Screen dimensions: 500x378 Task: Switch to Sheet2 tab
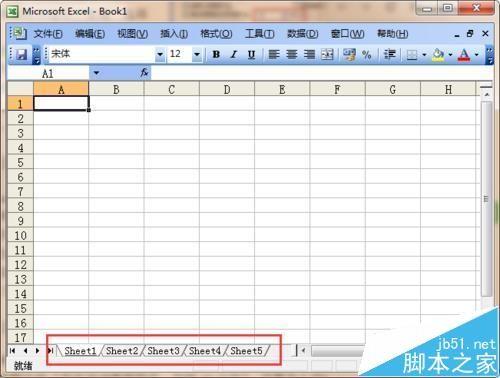tap(122, 351)
